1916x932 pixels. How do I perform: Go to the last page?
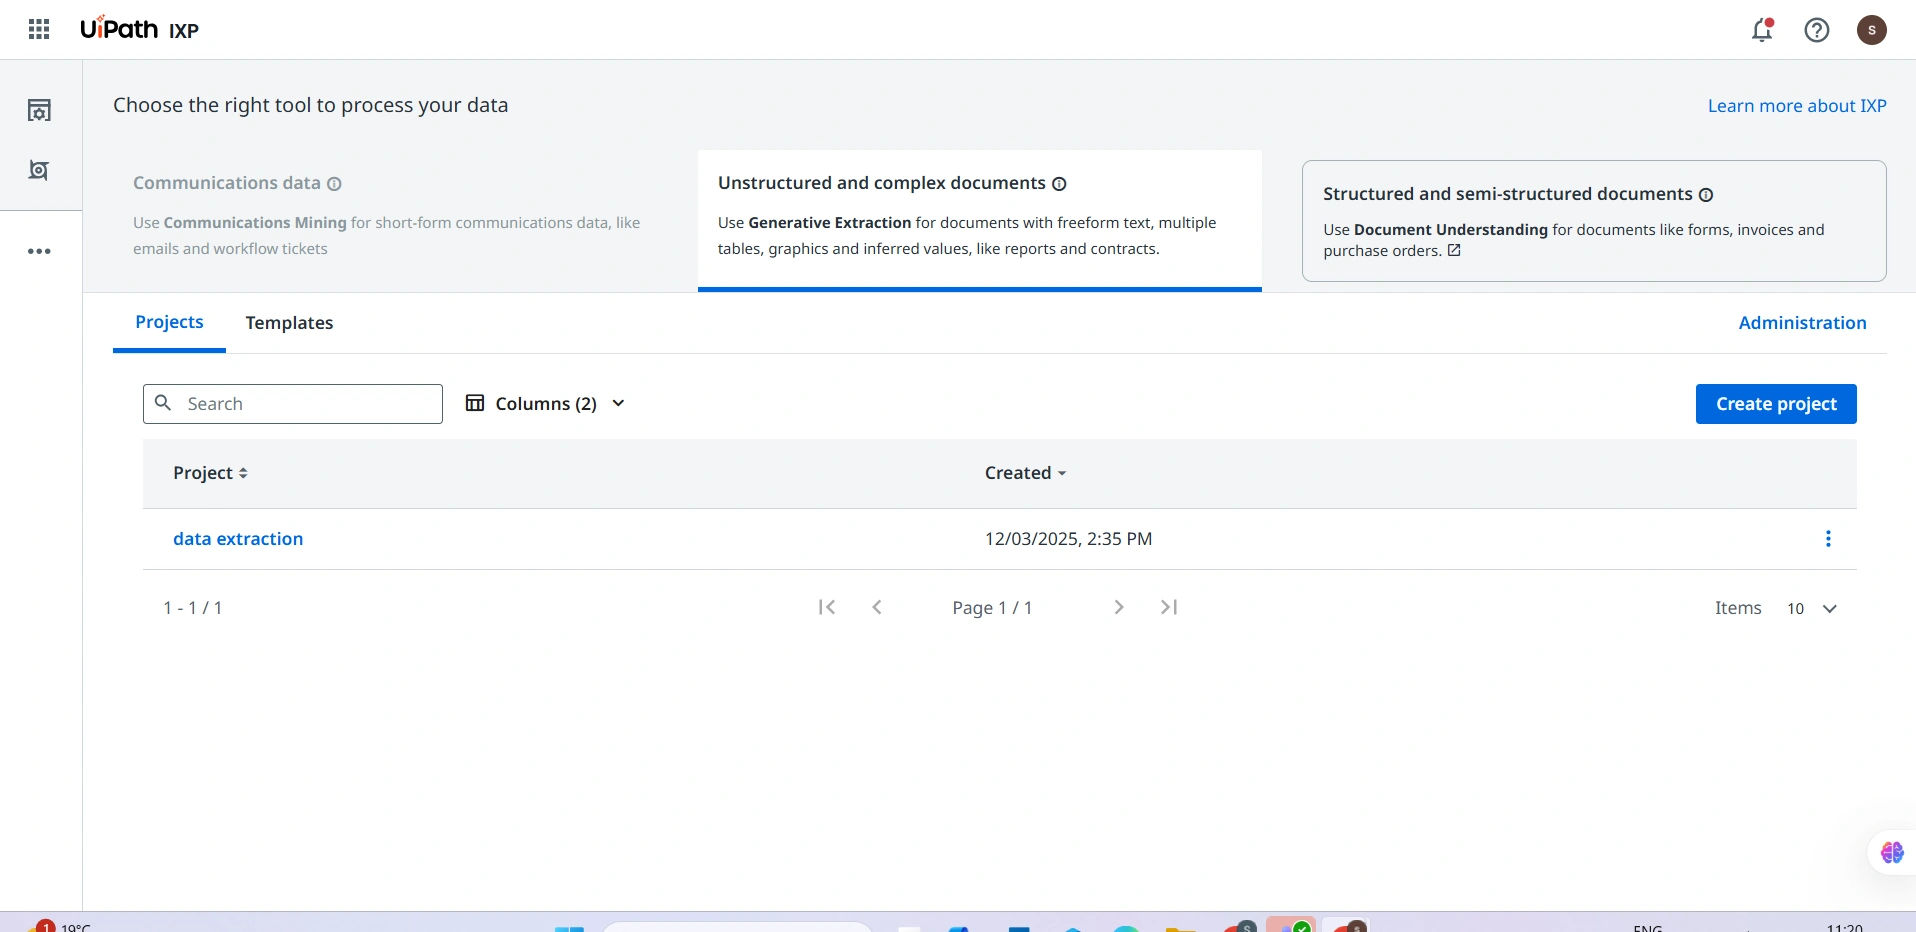pyautogui.click(x=1169, y=607)
